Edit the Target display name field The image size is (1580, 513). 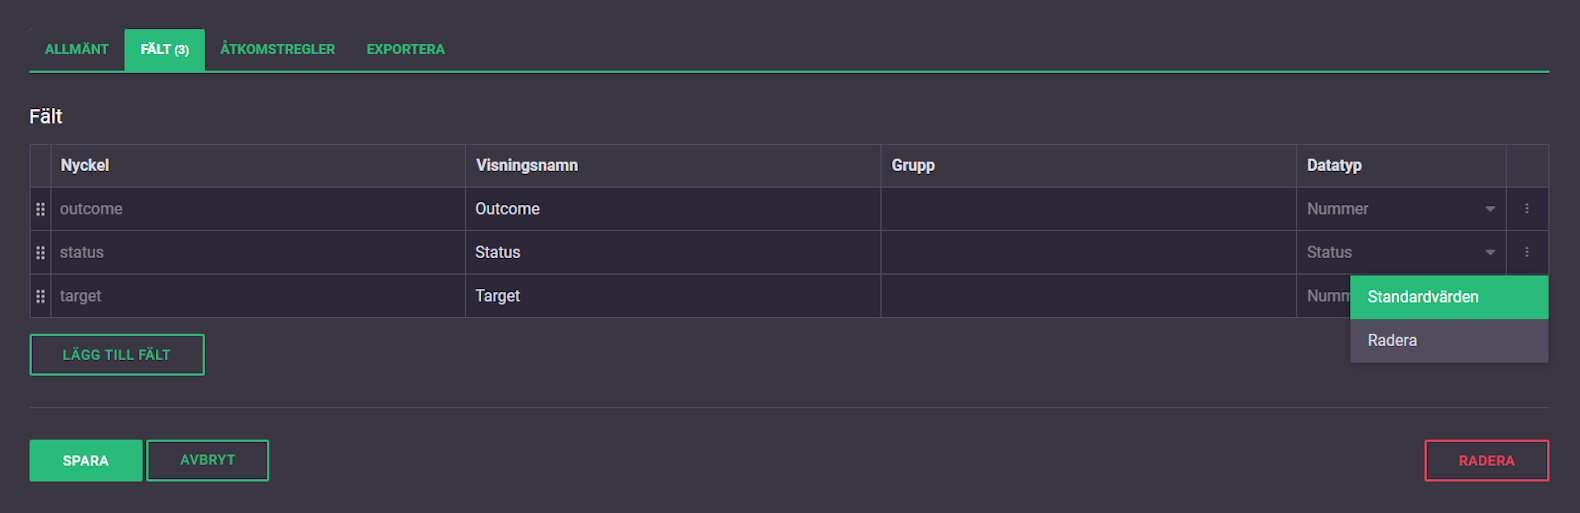click(672, 296)
